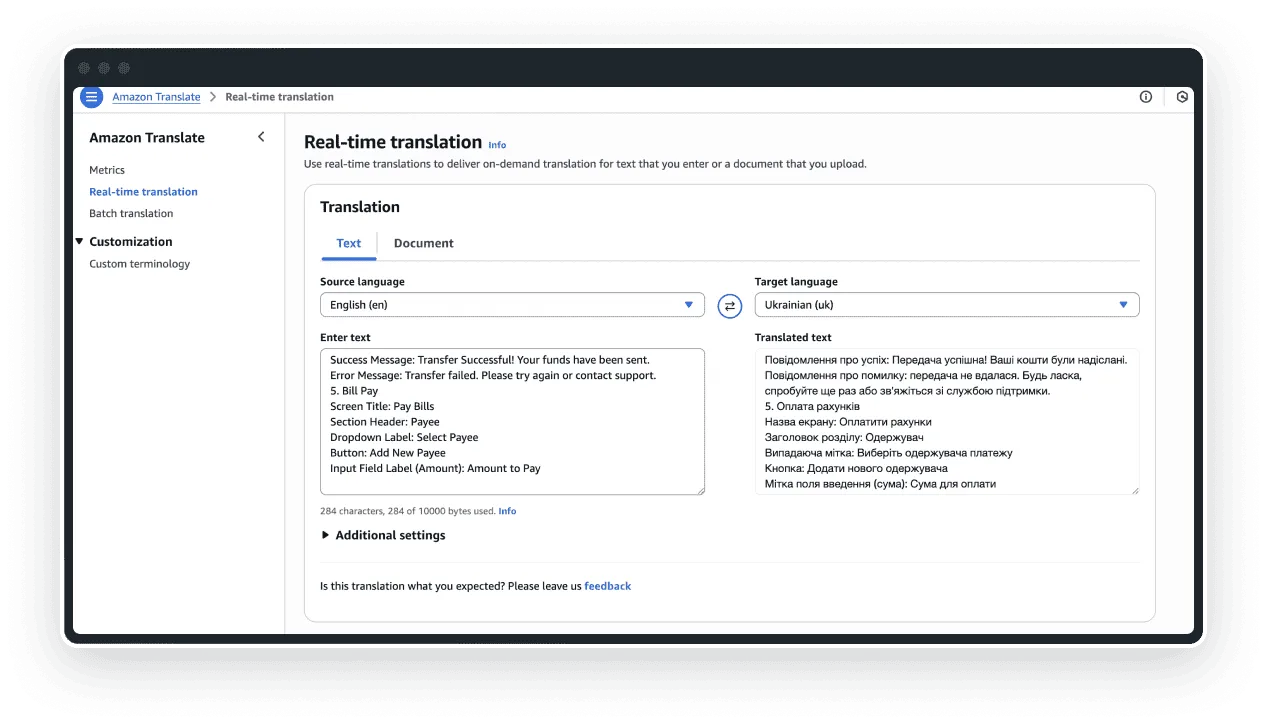Open the Amazon Translate breadcrumb link

(156, 96)
